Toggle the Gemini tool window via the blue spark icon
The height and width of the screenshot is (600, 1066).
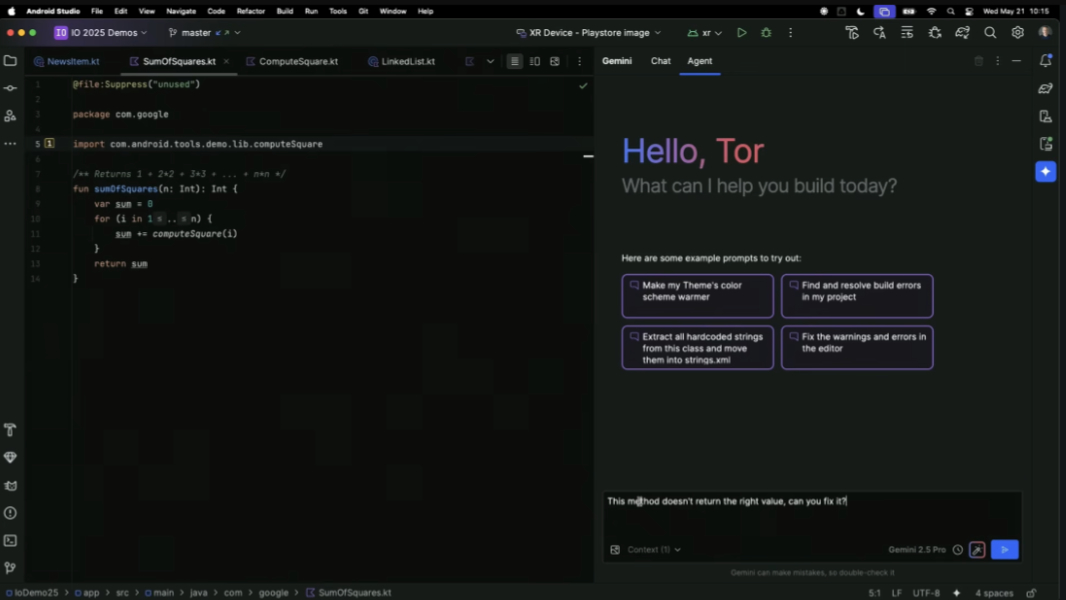pyautogui.click(x=1046, y=171)
